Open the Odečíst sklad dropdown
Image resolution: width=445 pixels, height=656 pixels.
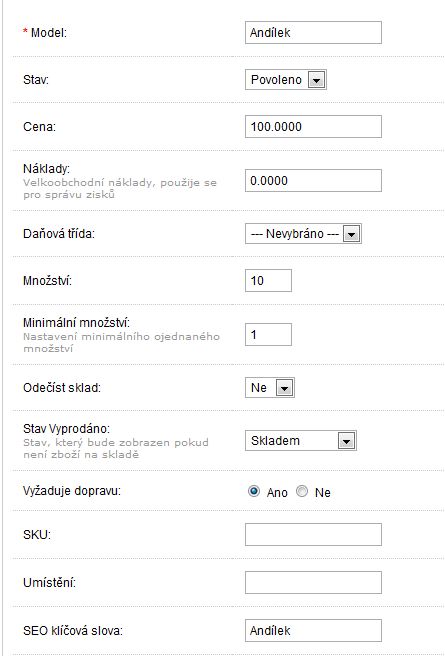tap(270, 387)
